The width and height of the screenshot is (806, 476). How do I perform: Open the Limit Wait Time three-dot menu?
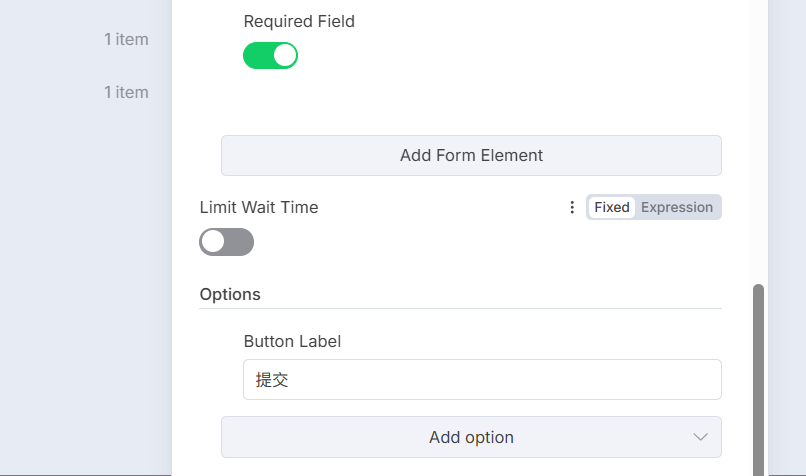pyautogui.click(x=572, y=207)
